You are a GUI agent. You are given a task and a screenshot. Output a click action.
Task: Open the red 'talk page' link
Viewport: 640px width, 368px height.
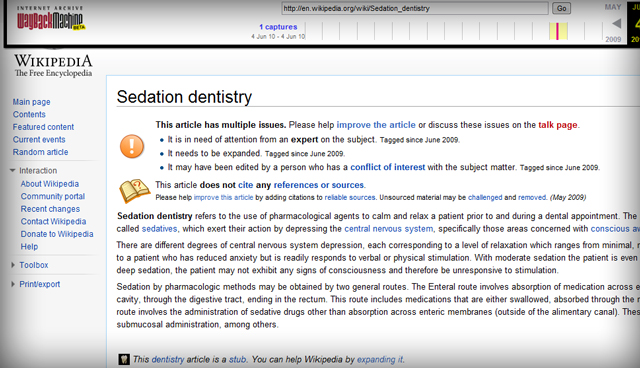pos(558,125)
